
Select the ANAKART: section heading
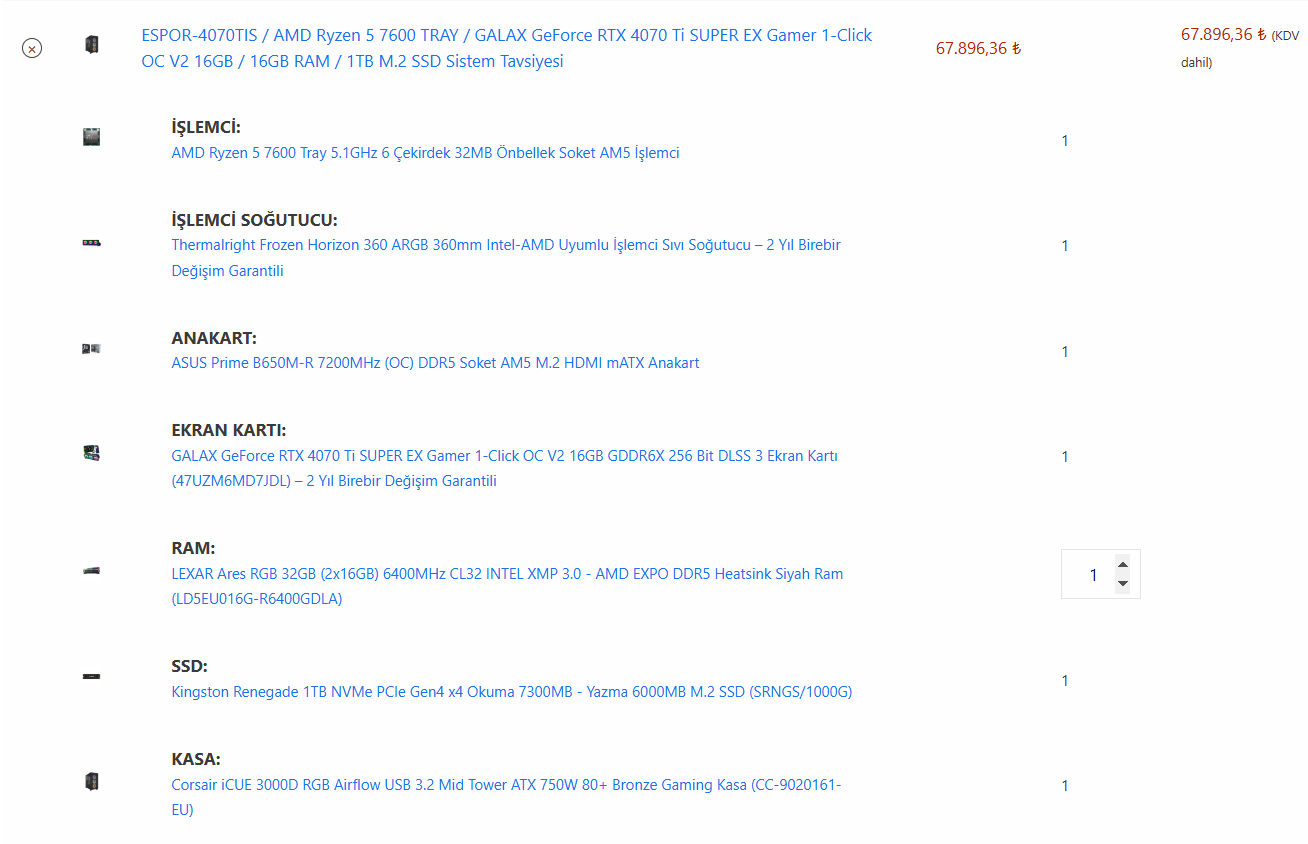click(214, 338)
